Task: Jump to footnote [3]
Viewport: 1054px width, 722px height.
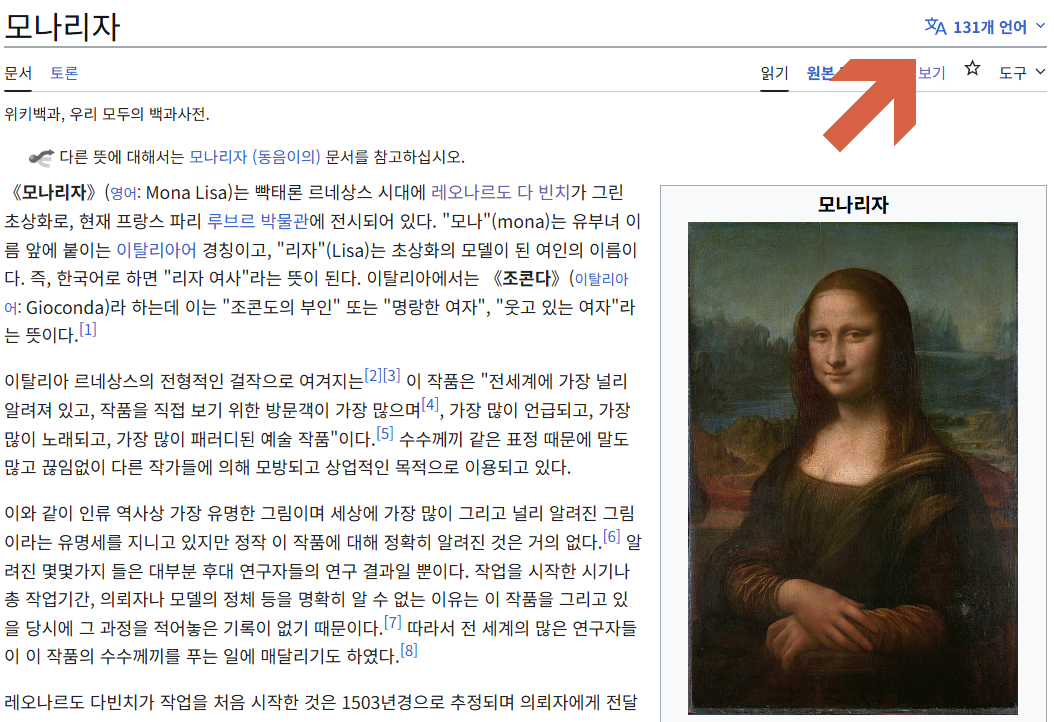Action: (392, 375)
